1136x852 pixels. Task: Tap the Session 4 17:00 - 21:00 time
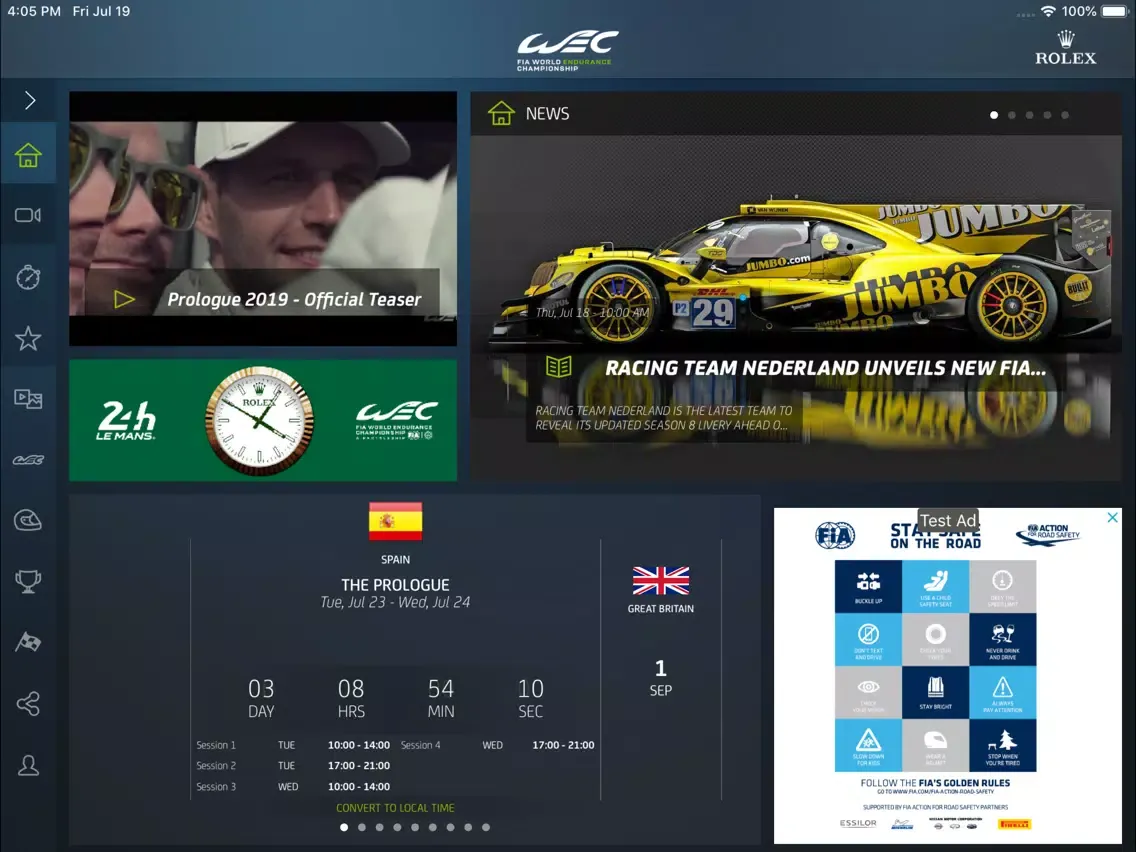point(563,745)
